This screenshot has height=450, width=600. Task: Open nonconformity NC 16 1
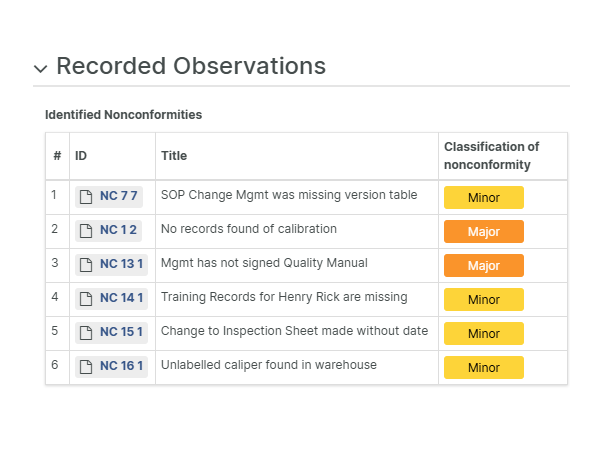(x=122, y=367)
